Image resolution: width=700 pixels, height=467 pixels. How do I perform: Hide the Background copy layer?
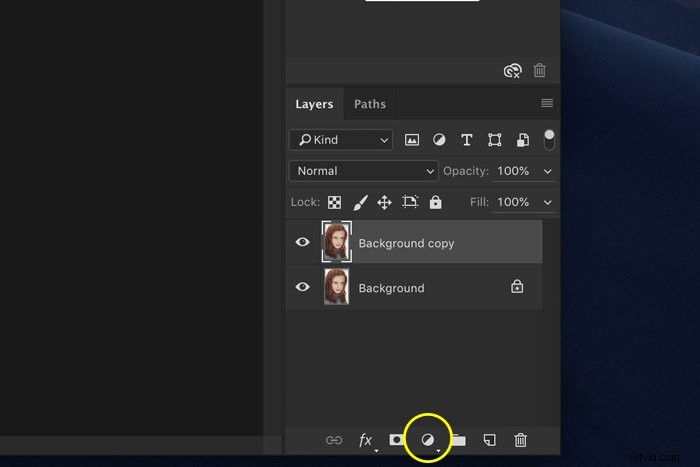point(302,242)
